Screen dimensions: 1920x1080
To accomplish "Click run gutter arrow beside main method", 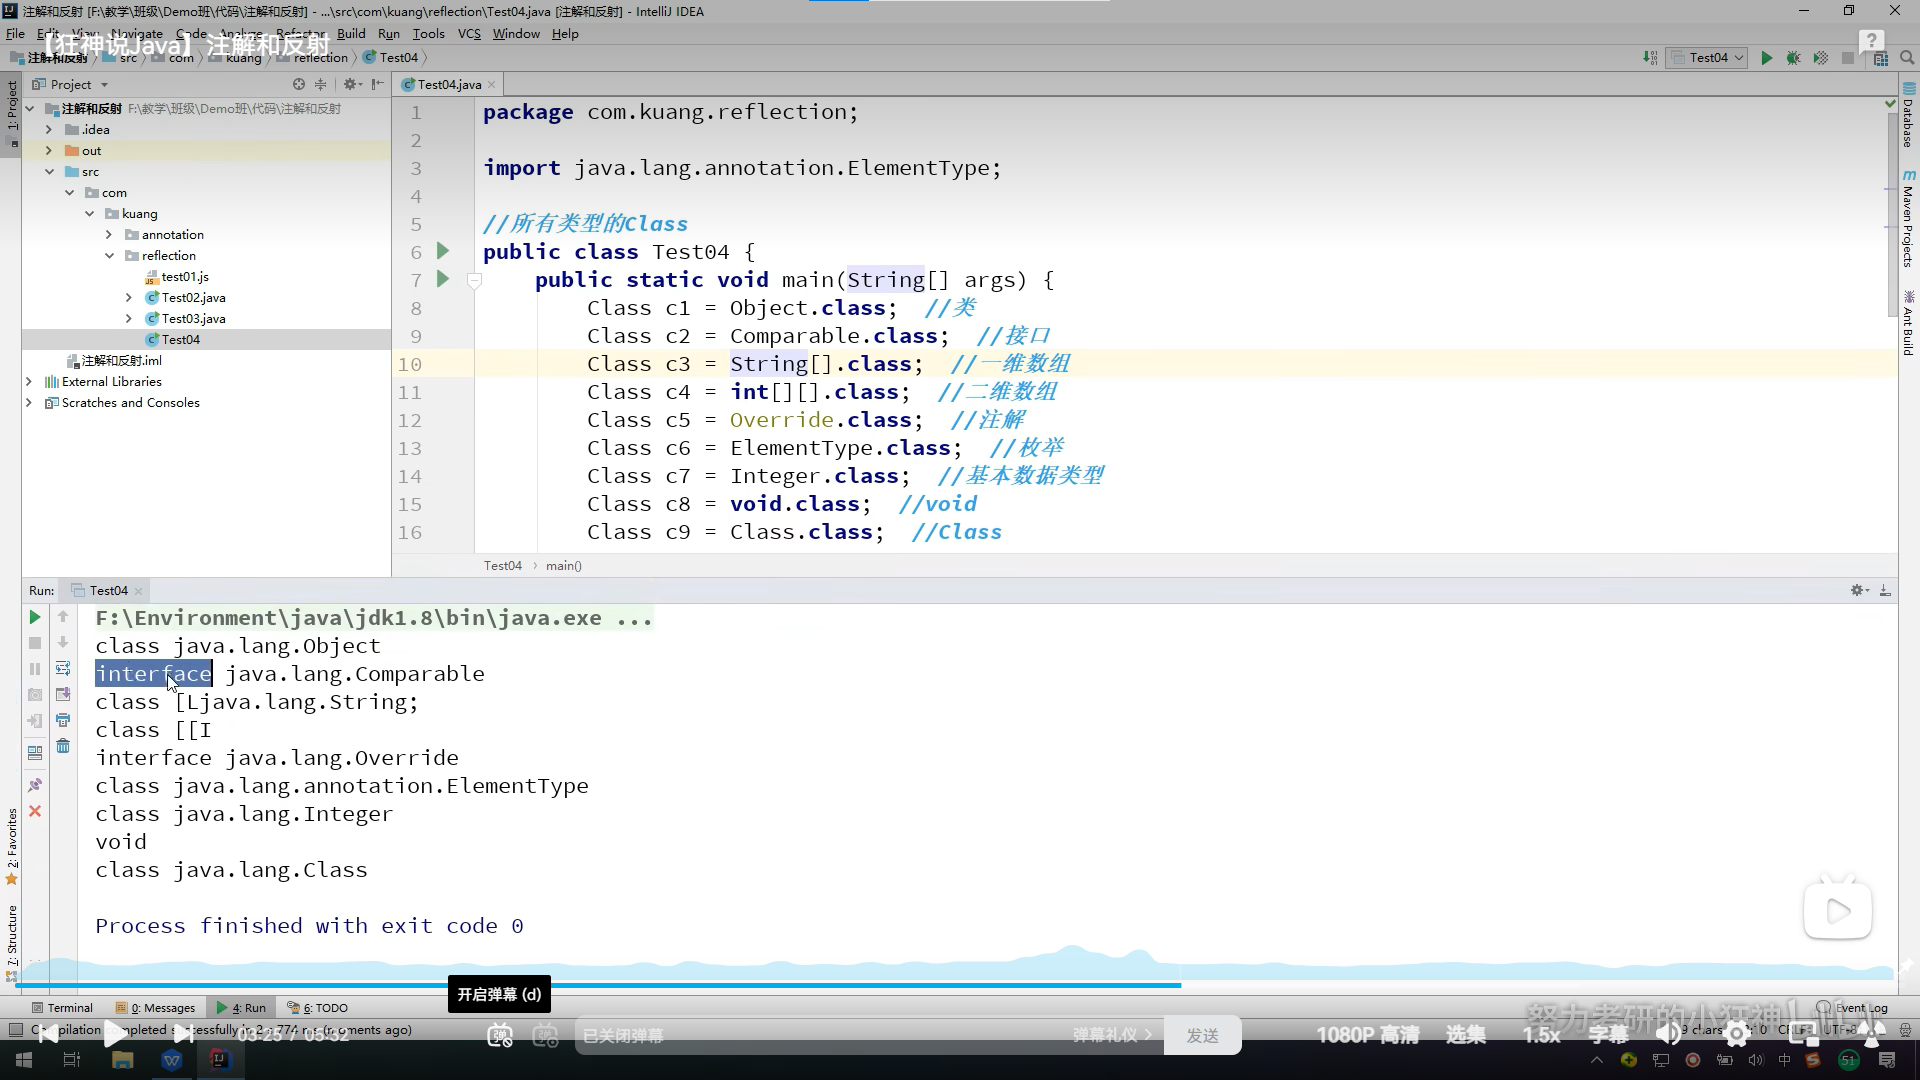I will pos(443,279).
